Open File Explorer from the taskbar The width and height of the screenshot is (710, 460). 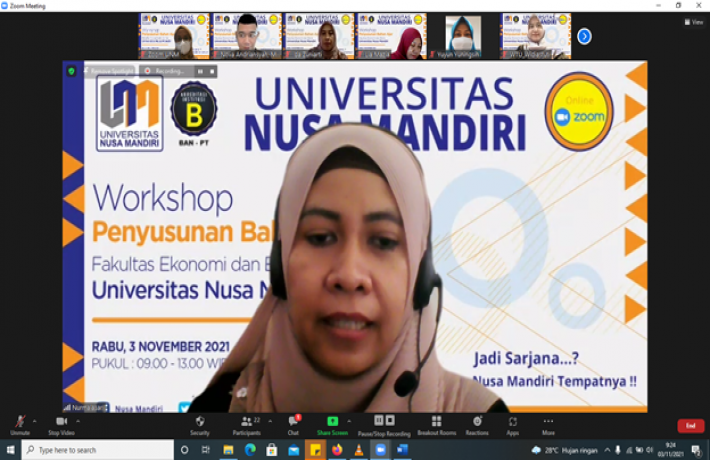pos(228,450)
